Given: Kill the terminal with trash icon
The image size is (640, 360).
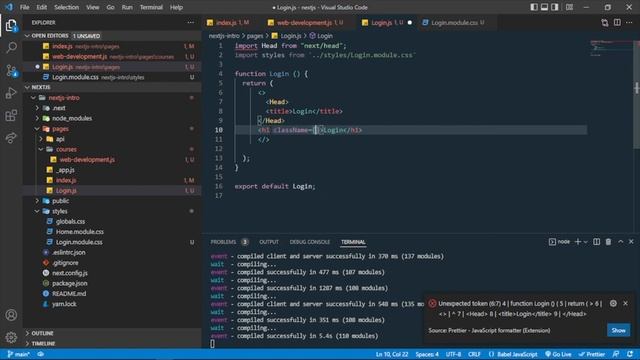Looking at the screenshot, I should (608, 242).
